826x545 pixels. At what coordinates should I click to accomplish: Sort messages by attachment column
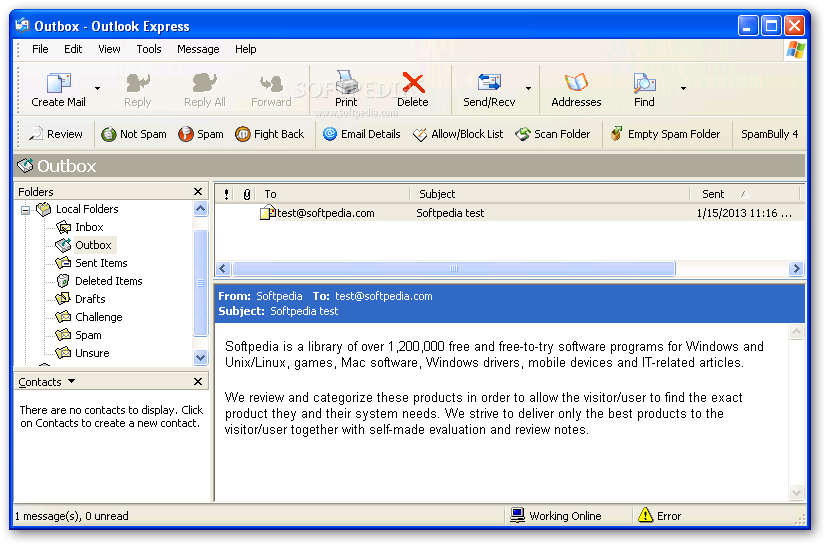[246, 194]
